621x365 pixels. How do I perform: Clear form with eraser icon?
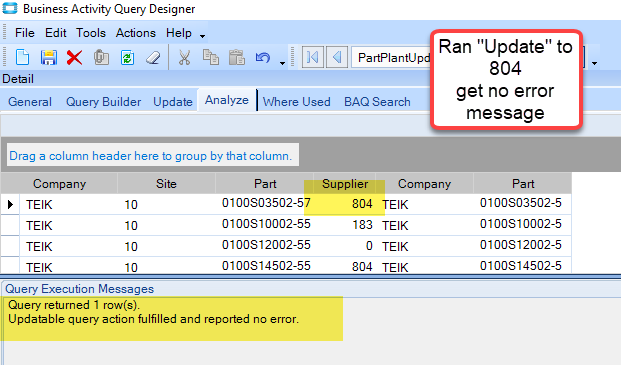point(153,58)
